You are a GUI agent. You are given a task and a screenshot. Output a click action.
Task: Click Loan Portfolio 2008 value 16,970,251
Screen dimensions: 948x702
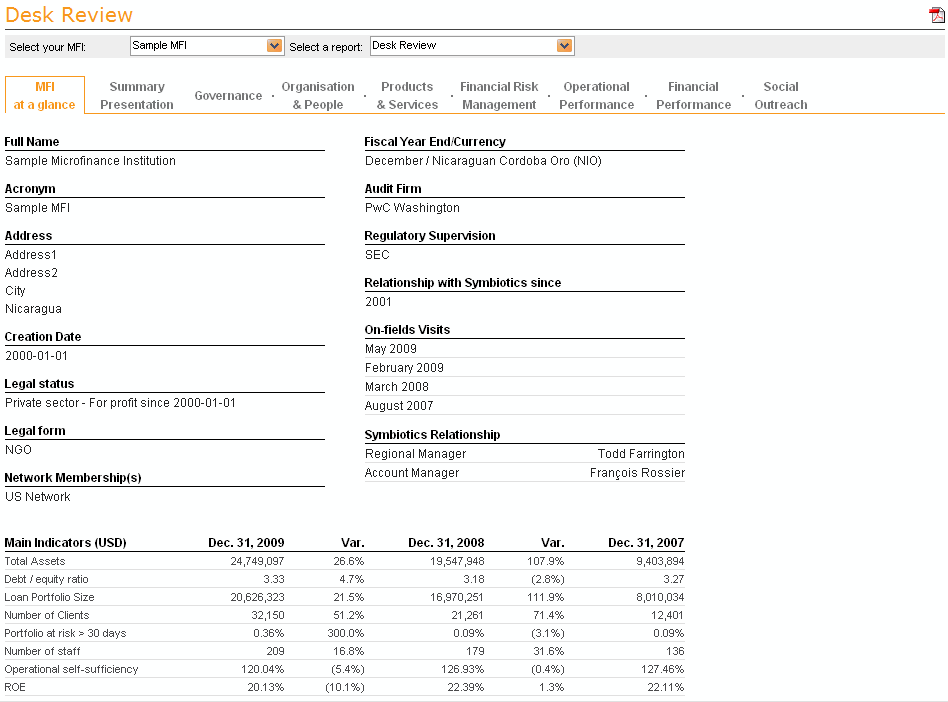457,597
